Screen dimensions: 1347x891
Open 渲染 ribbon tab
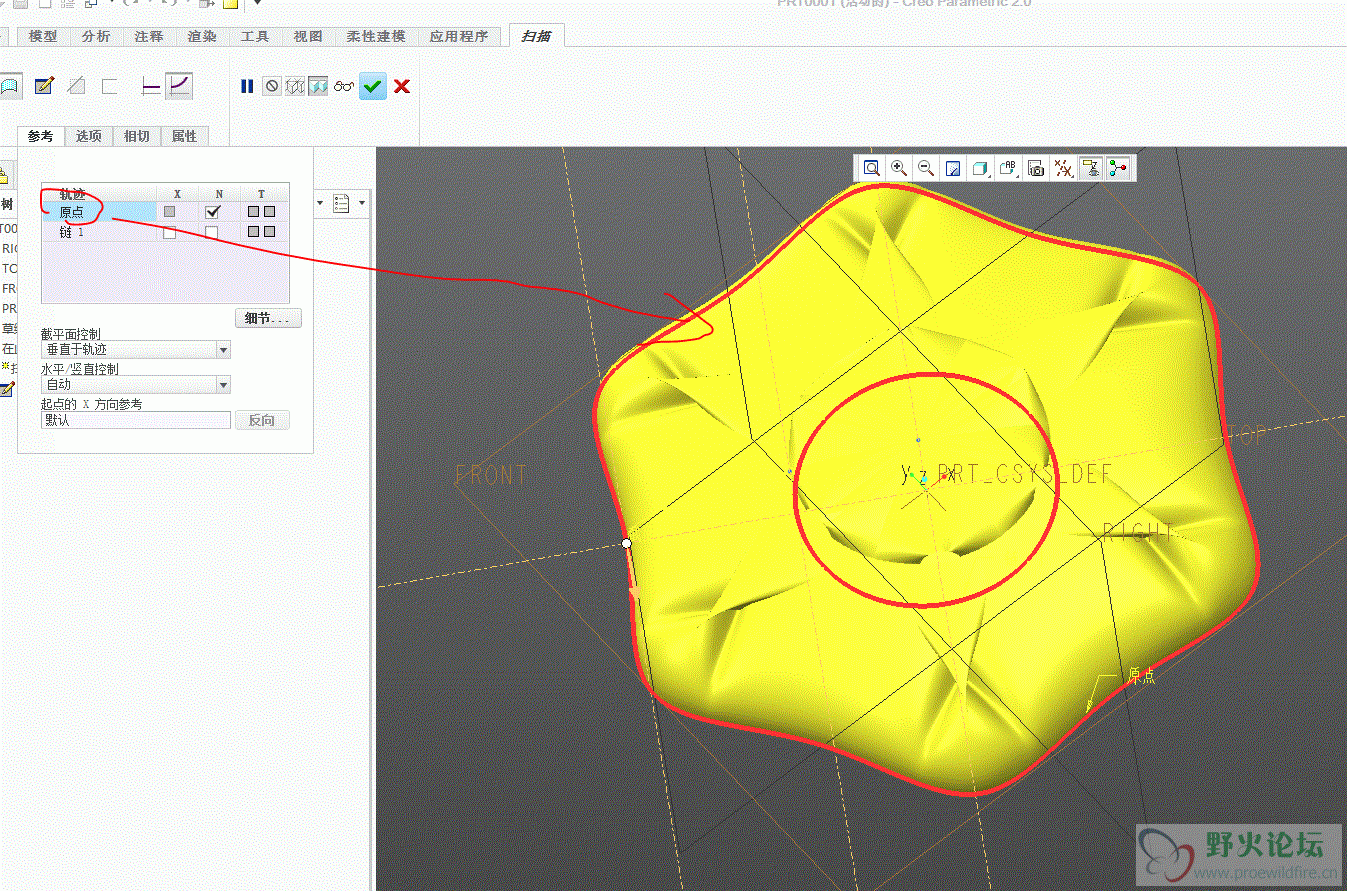pyautogui.click(x=202, y=36)
